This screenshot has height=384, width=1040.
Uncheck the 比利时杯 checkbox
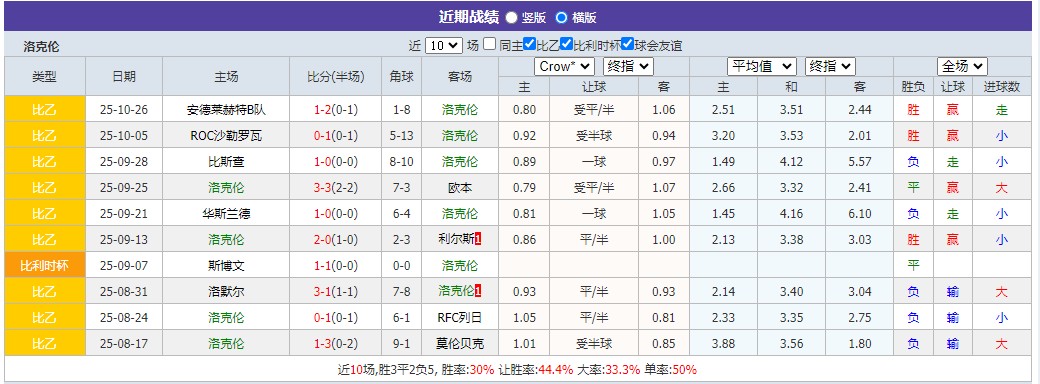pos(566,44)
